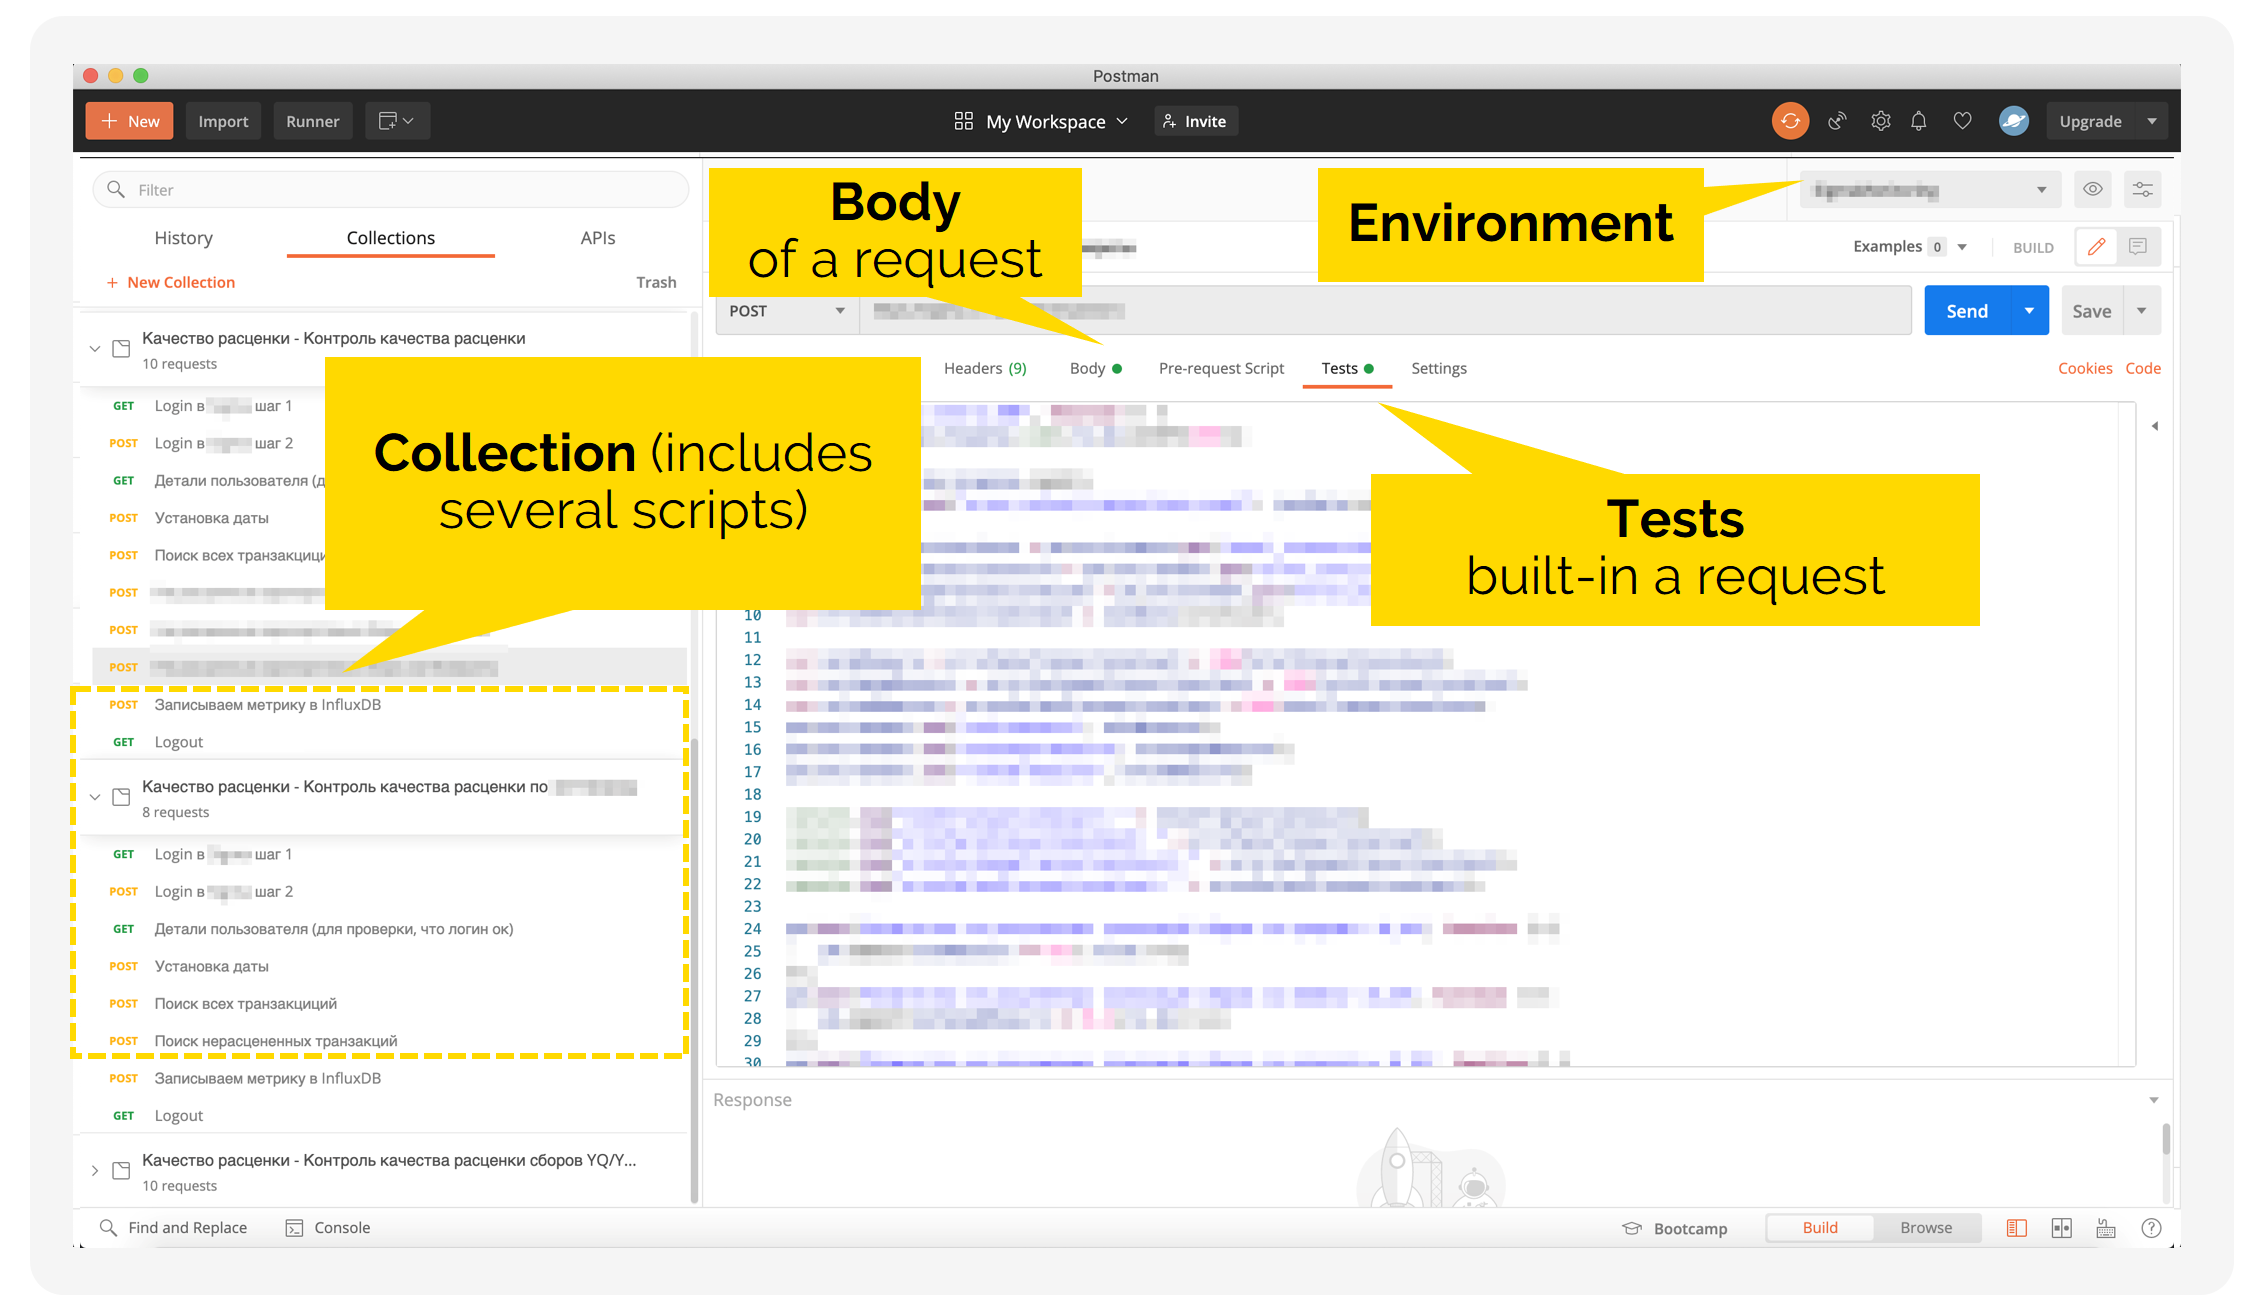Open Find and Replace

[x=174, y=1227]
